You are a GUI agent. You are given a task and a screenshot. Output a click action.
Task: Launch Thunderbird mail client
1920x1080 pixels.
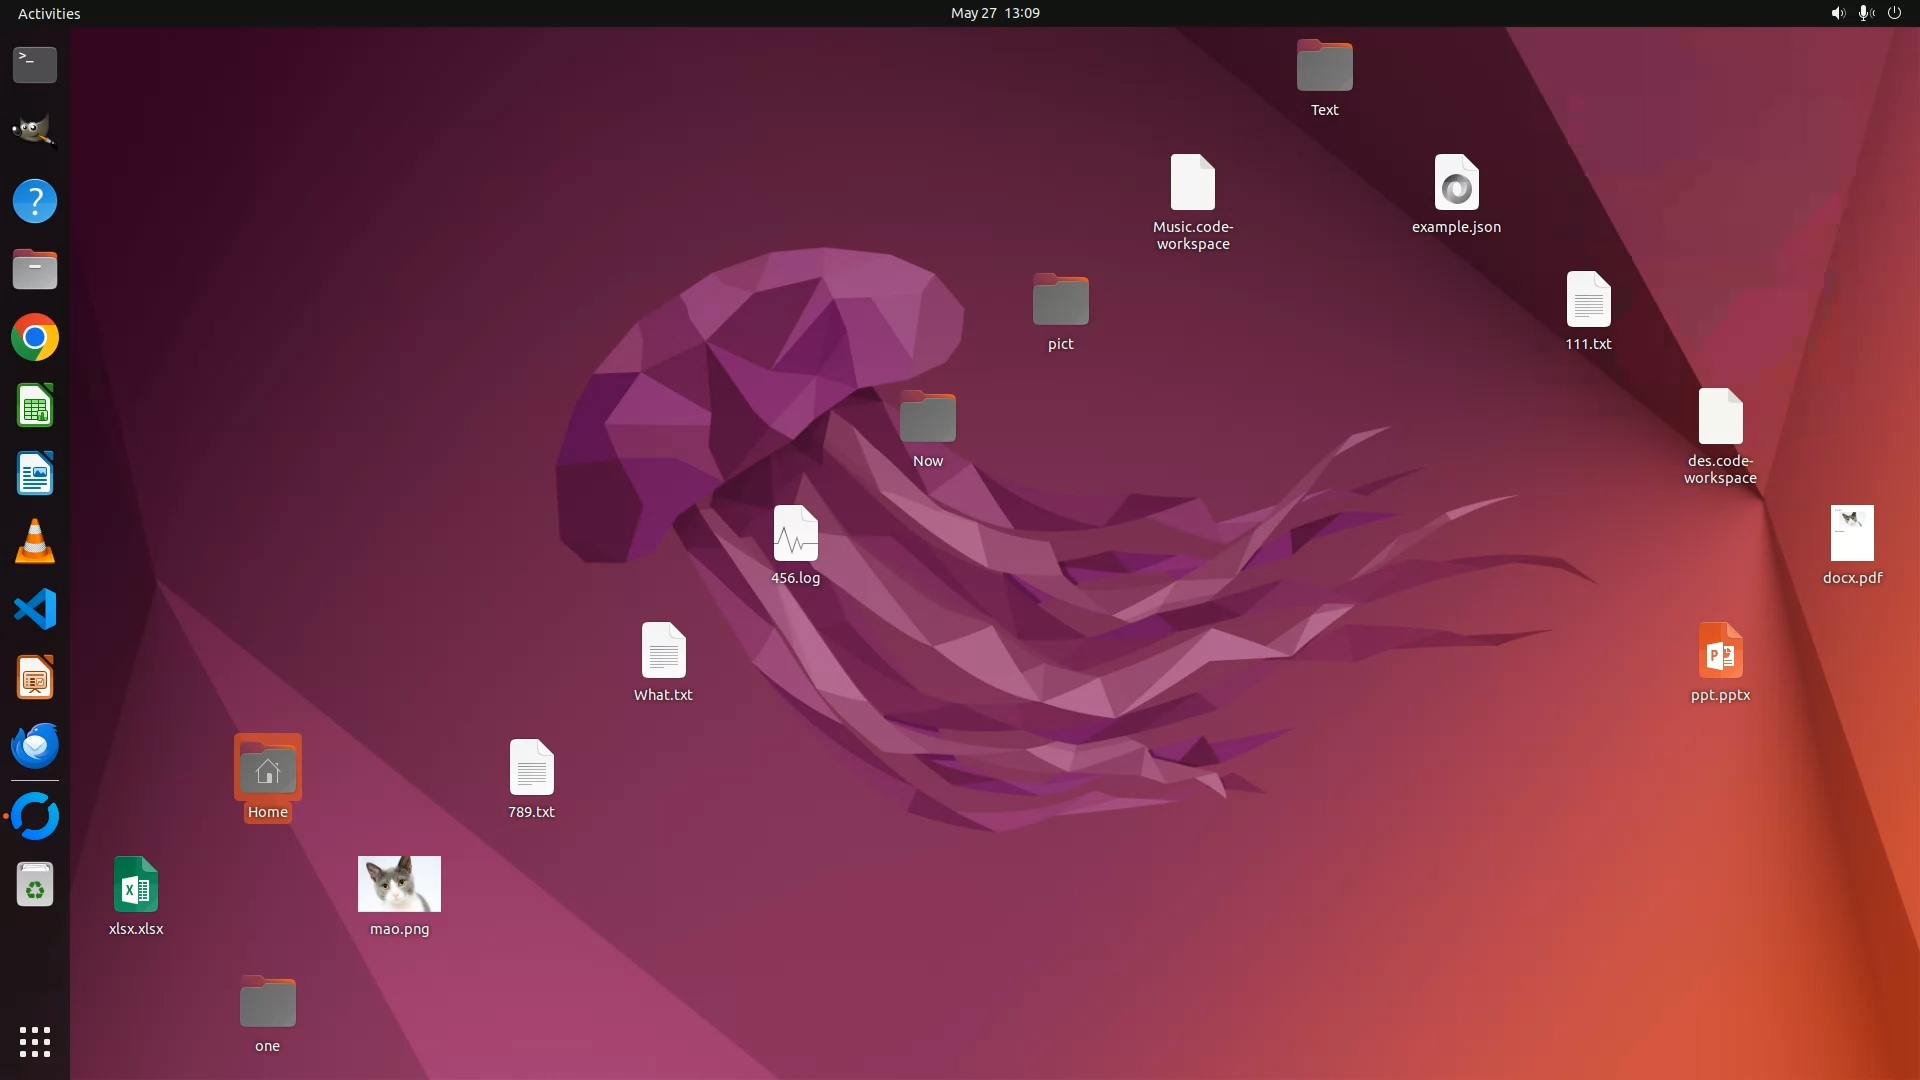tap(35, 746)
